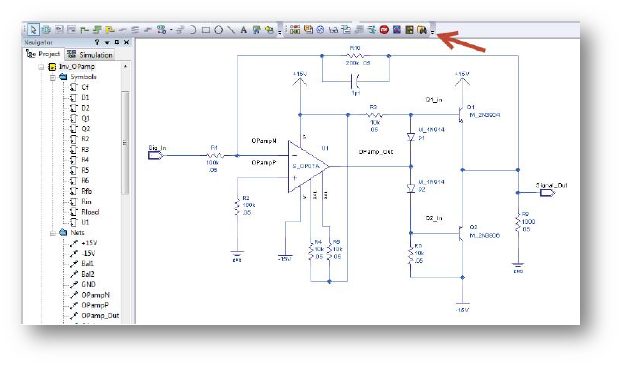
Task: Switch to the Simulation tab
Action: [x=90, y=55]
